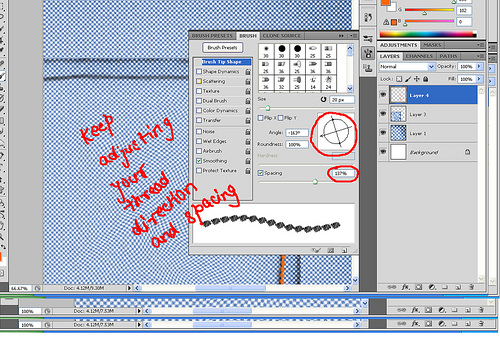
Task: Hide Layer 4 with its eye icon
Action: (383, 95)
